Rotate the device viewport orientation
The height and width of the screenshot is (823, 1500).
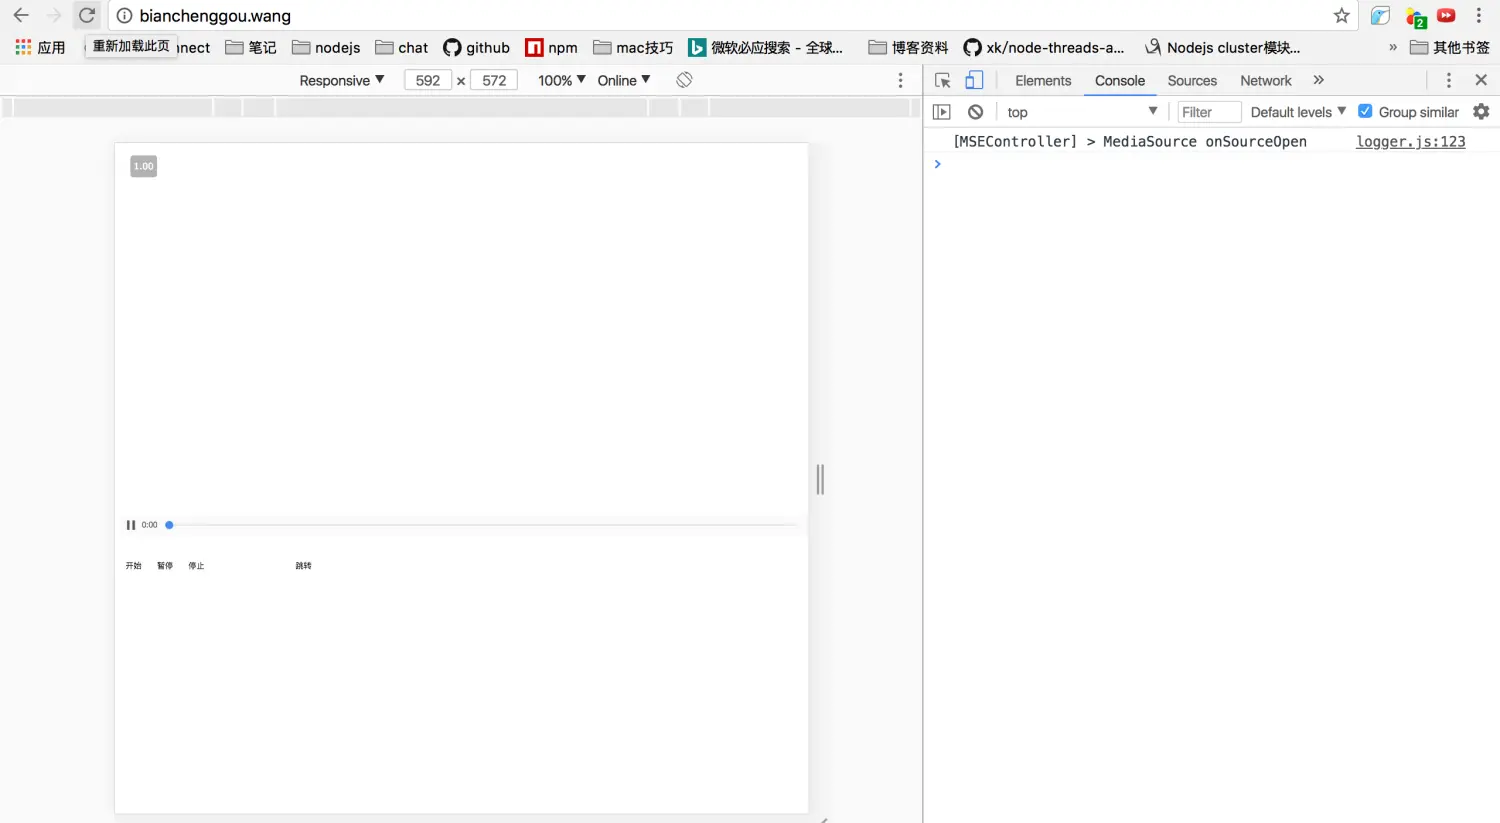684,80
